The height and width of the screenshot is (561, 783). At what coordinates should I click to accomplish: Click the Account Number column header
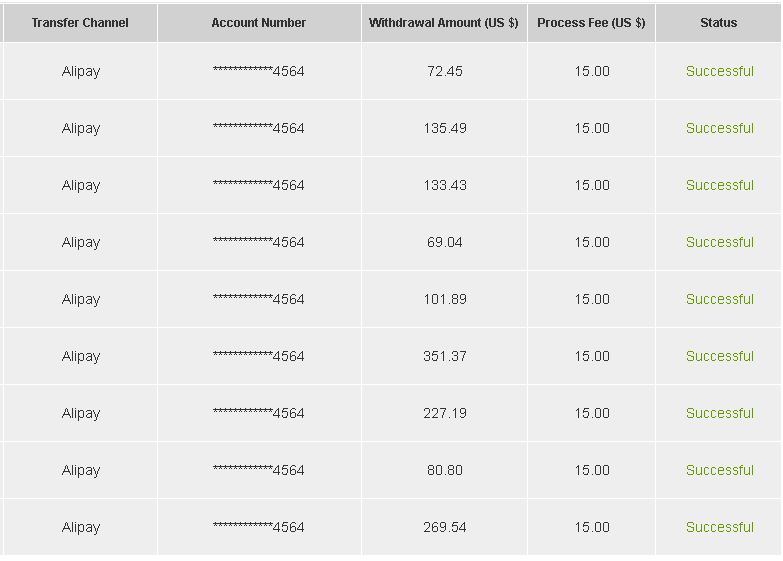[259, 23]
